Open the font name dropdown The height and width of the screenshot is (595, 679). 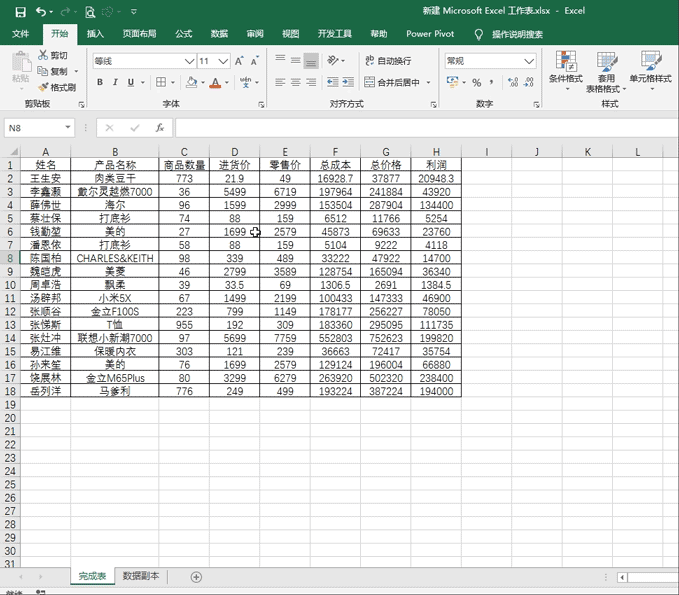click(189, 61)
